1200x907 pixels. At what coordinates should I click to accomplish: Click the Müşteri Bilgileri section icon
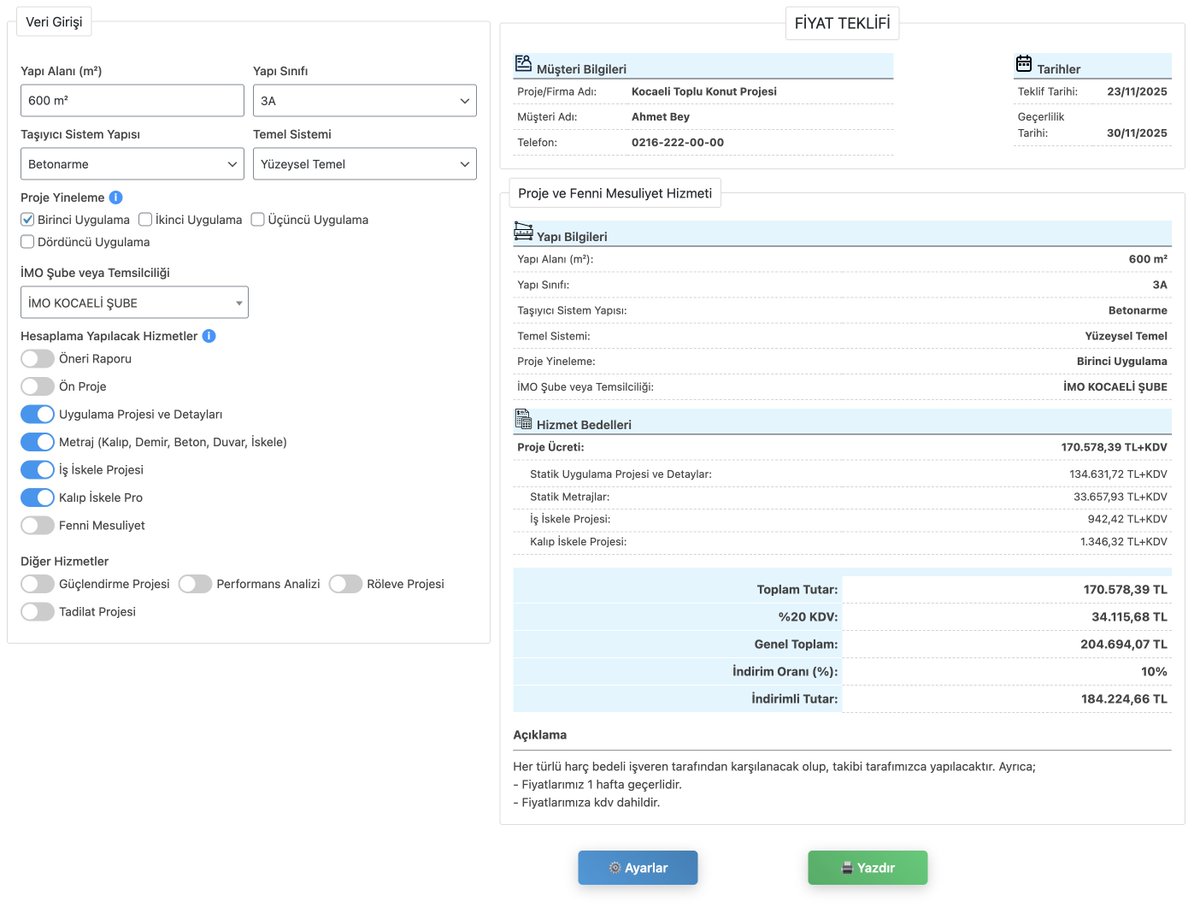[523, 64]
